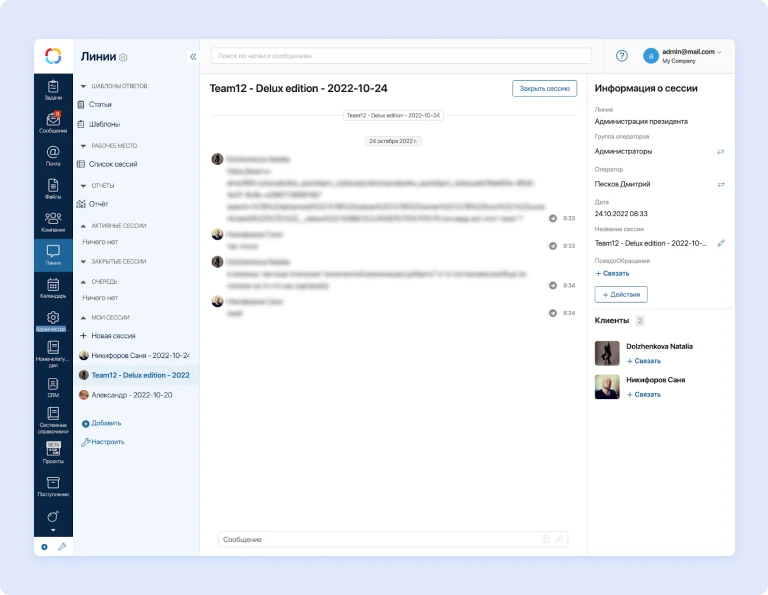
Task: Click the gear icon beside Линии title
Action: [123, 57]
